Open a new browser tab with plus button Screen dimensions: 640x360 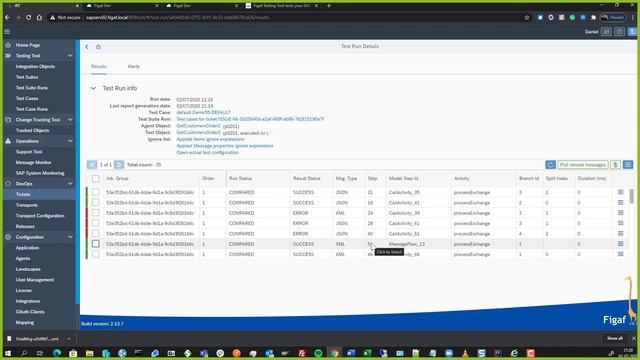click(x=329, y=6)
